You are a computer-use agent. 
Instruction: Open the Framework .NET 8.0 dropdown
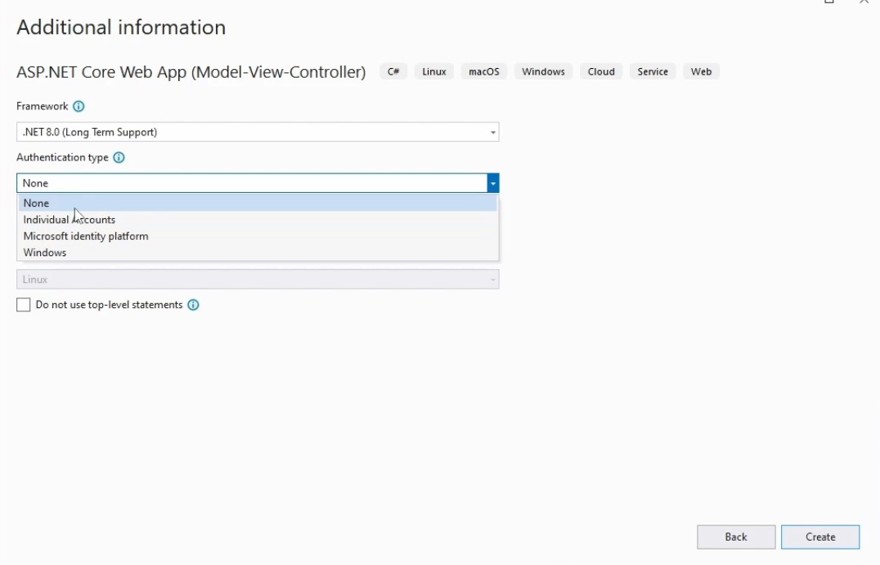pyautogui.click(x=258, y=132)
